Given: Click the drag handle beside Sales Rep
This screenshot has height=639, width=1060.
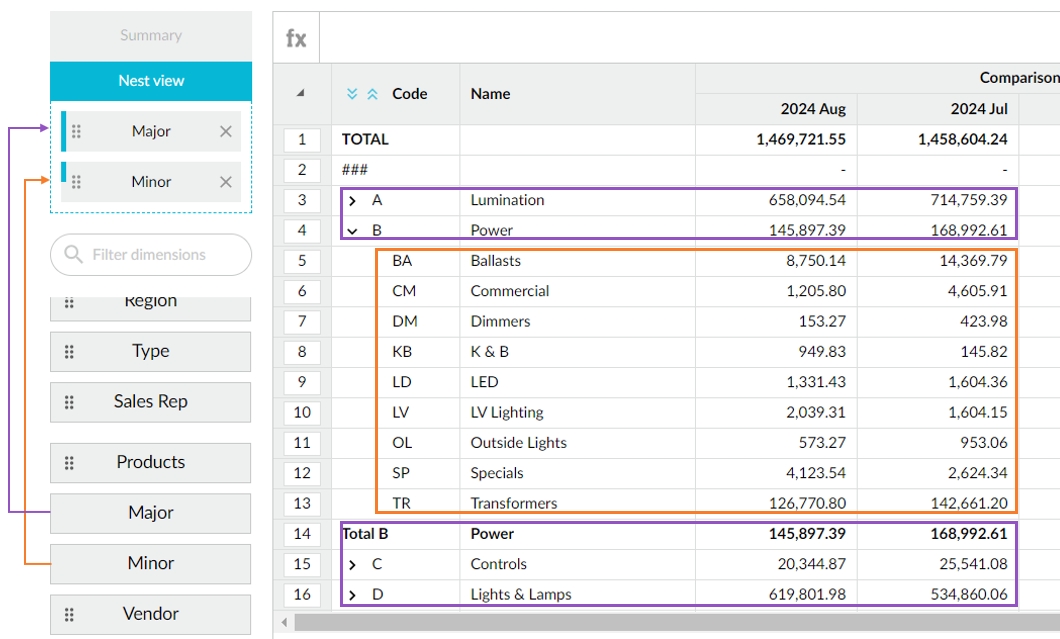Looking at the screenshot, I should (69, 402).
